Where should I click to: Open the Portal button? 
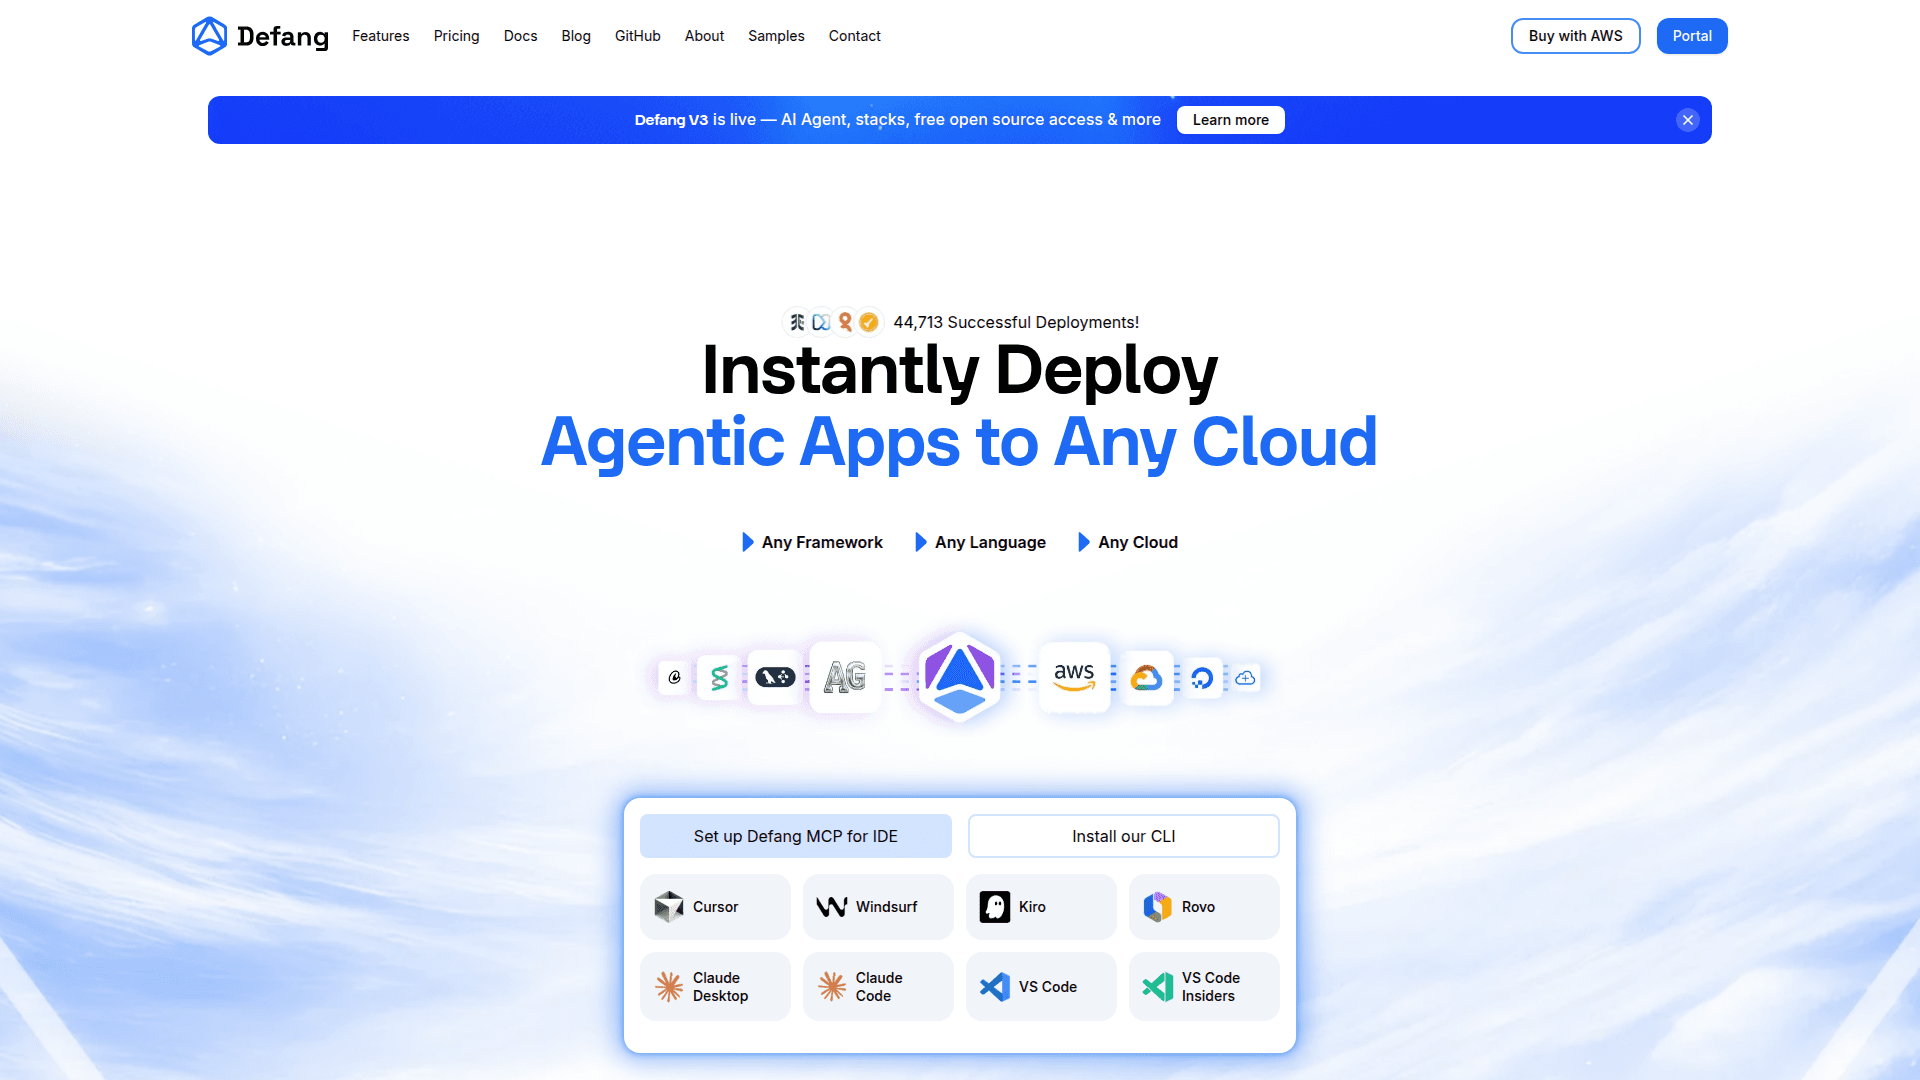point(1691,36)
